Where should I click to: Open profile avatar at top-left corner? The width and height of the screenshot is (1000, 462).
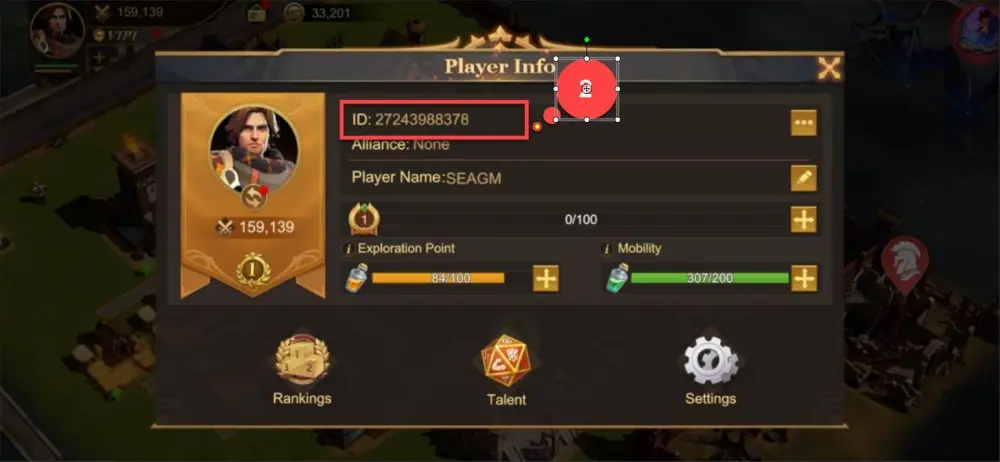coord(57,30)
